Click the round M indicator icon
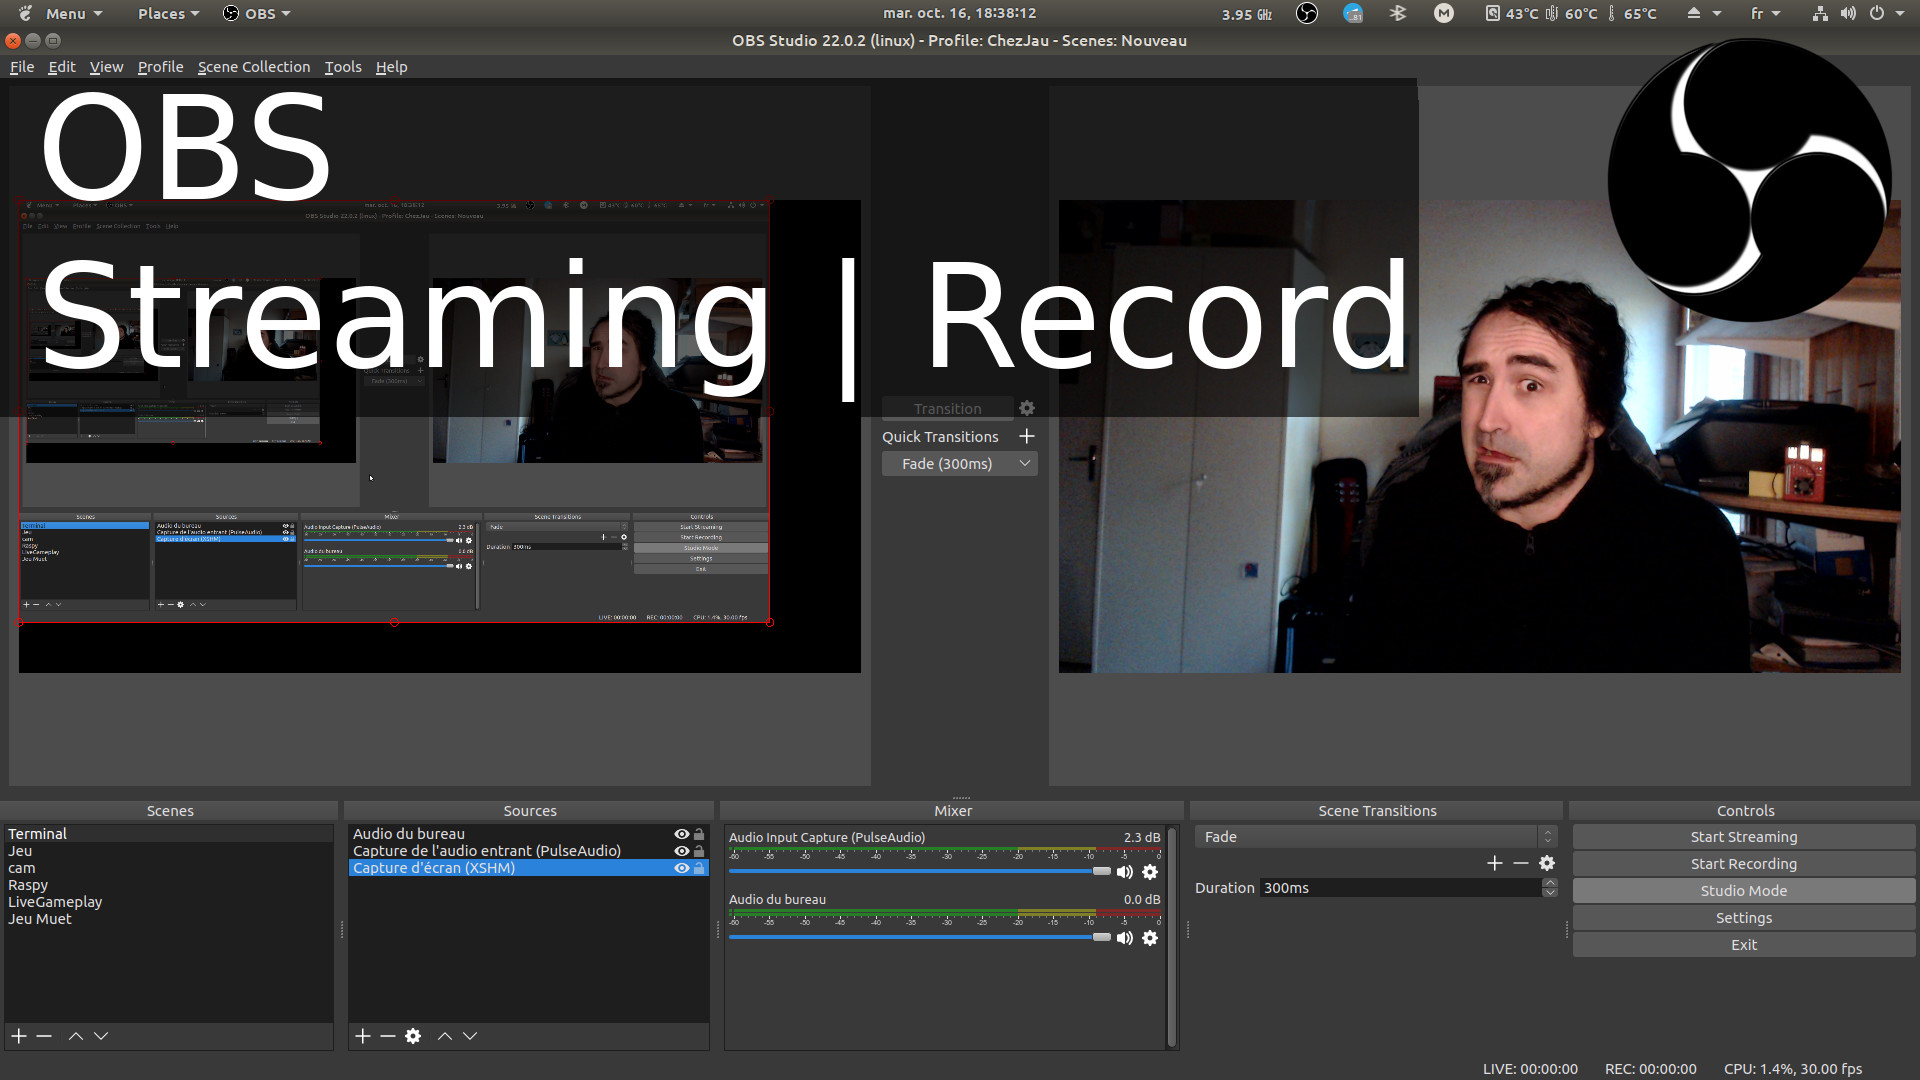Screen dimensions: 1920x1080 [1444, 13]
